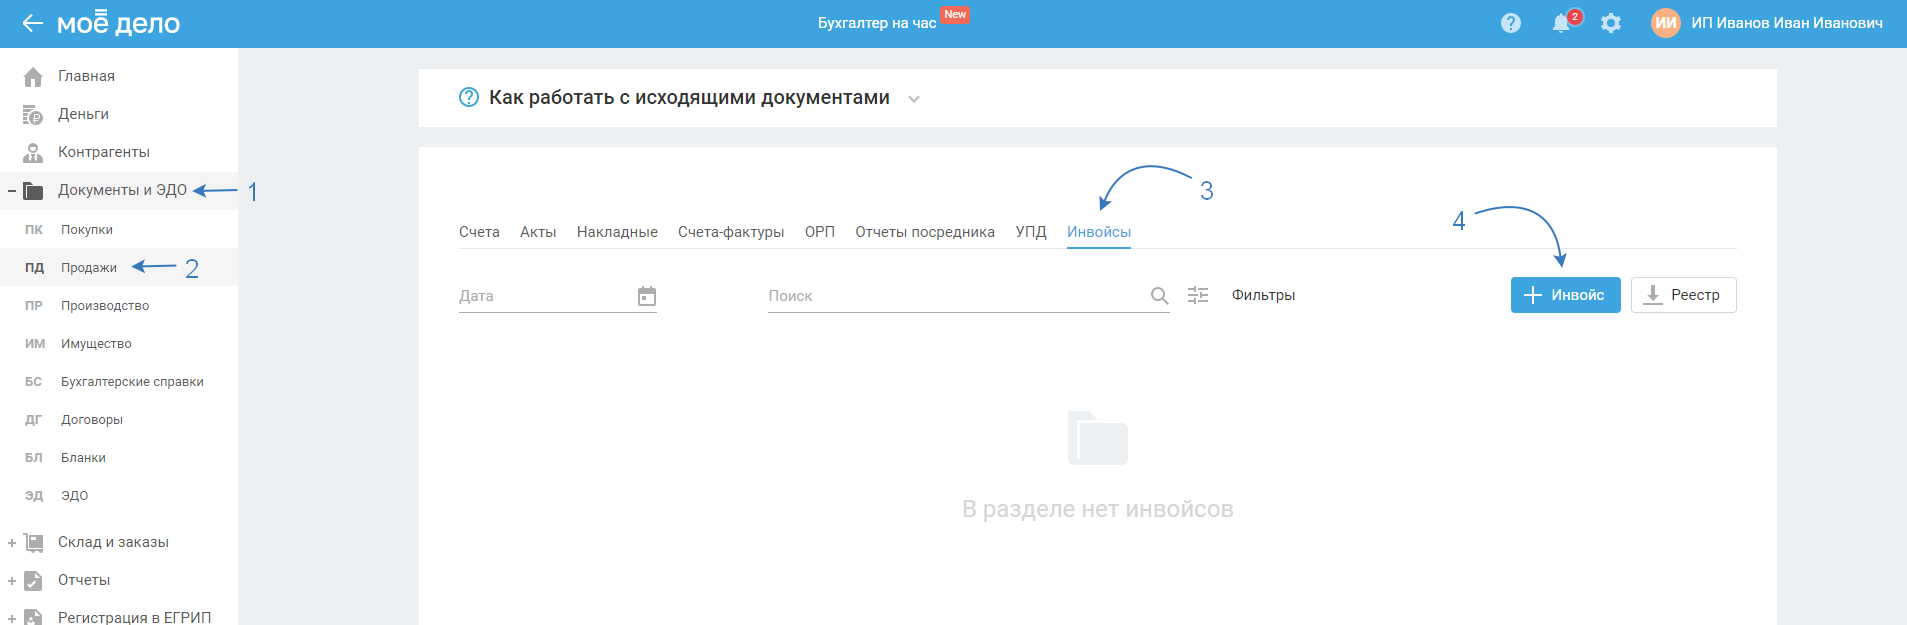The height and width of the screenshot is (625, 1907).
Task: Open settings gear icon
Action: coord(1611,23)
